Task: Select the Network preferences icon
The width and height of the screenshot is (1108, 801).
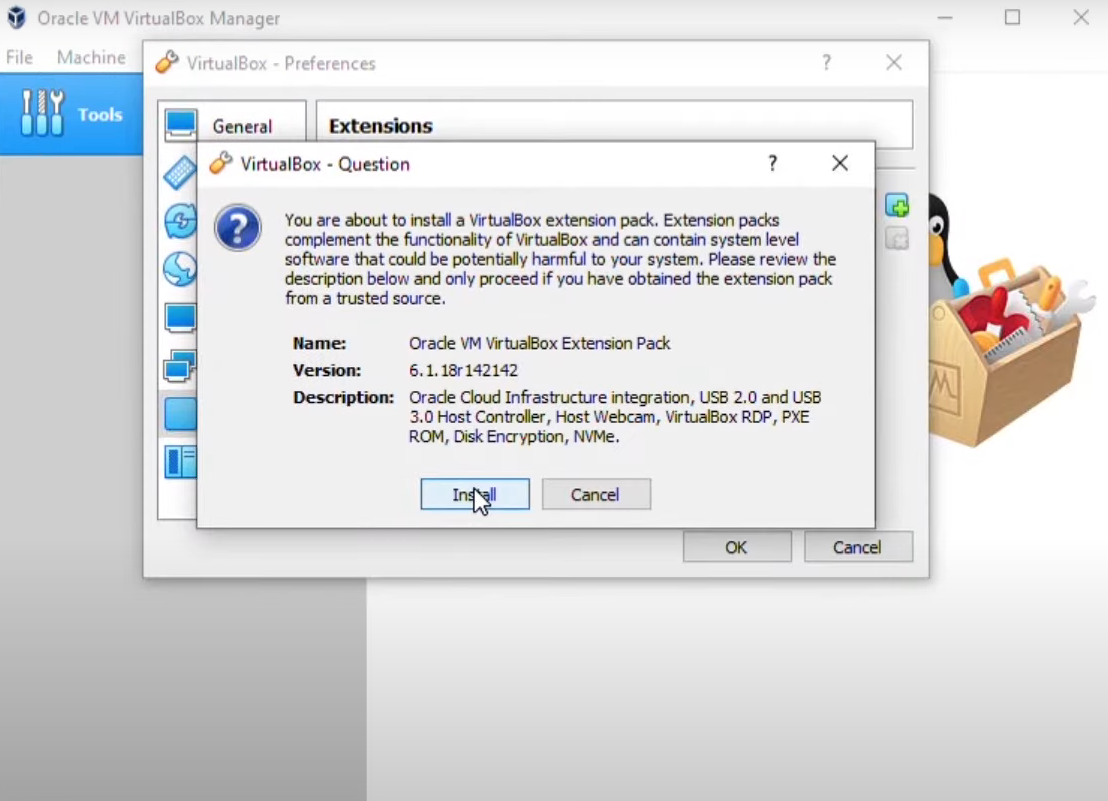Action: 179,367
